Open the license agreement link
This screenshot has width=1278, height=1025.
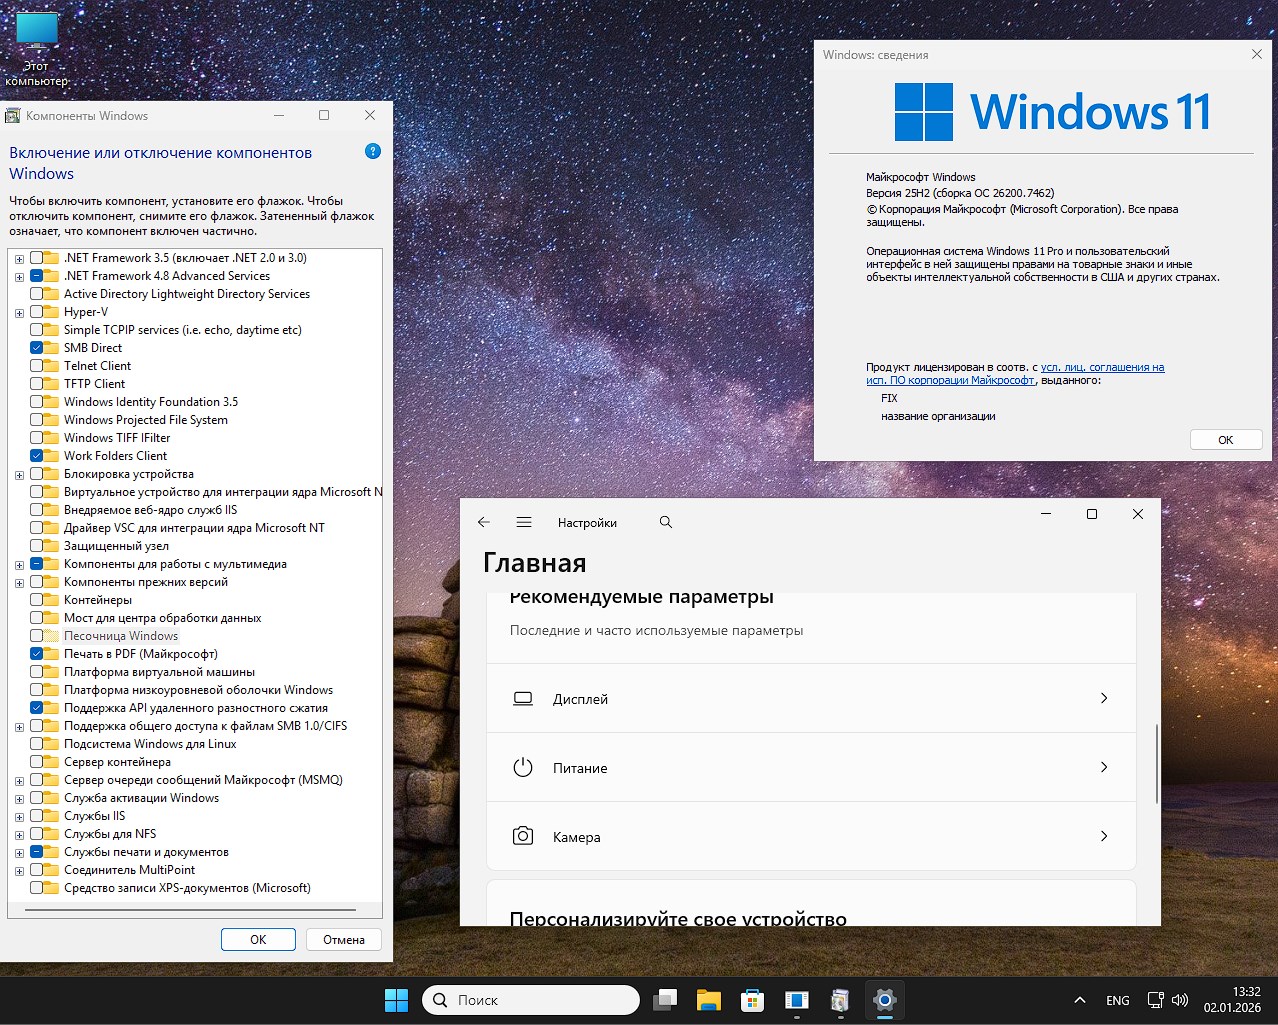click(1102, 367)
